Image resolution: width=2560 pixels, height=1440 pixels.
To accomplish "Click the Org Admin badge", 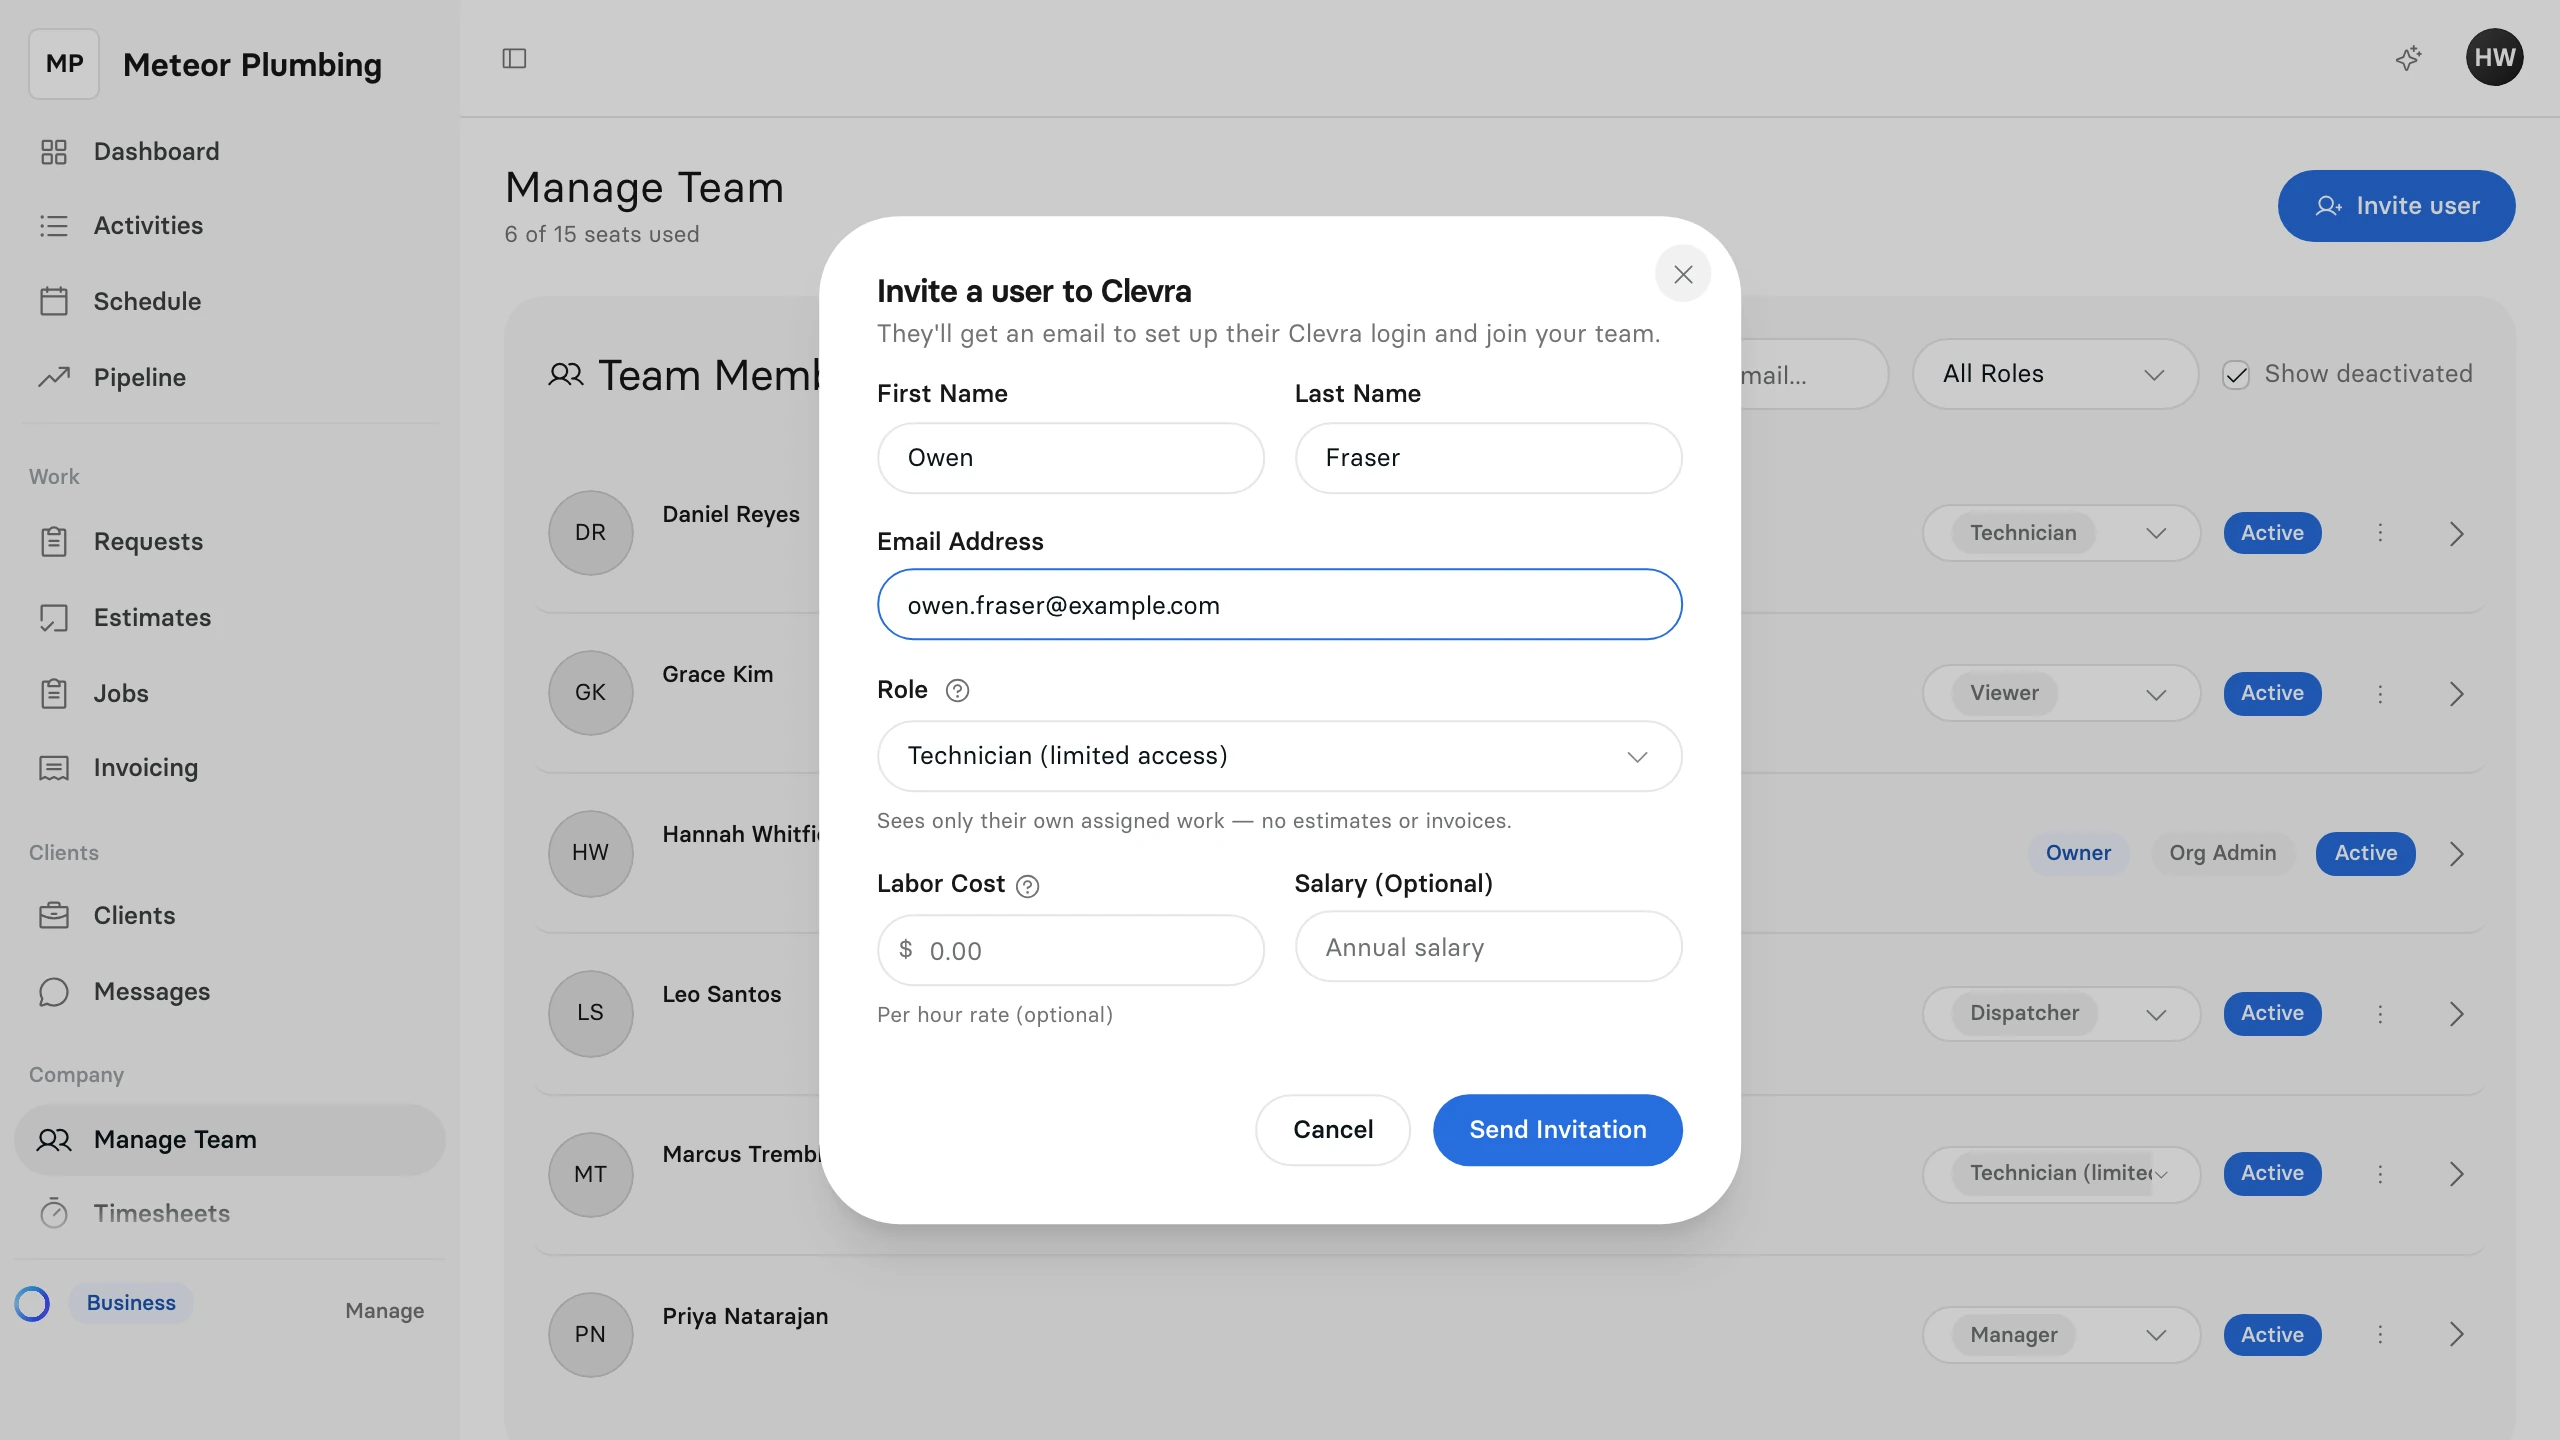I will pyautogui.click(x=2222, y=854).
